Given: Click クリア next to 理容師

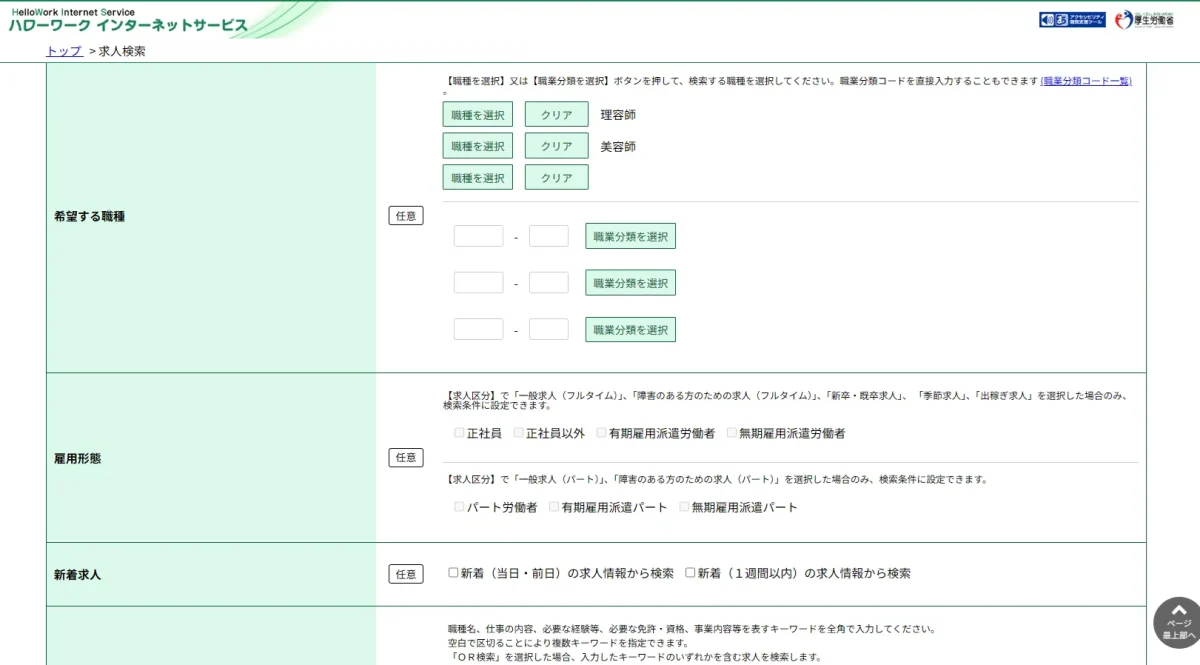Looking at the screenshot, I should (x=557, y=115).
